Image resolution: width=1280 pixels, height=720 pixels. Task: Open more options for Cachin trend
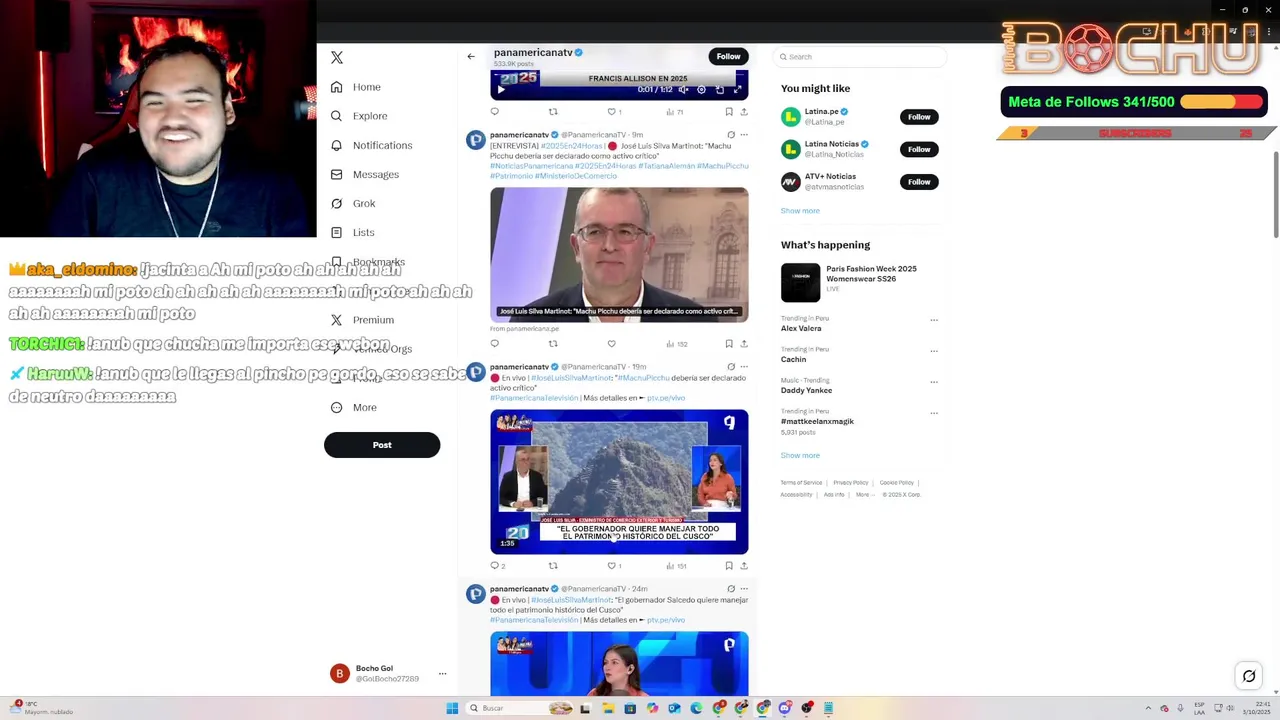pos(934,351)
